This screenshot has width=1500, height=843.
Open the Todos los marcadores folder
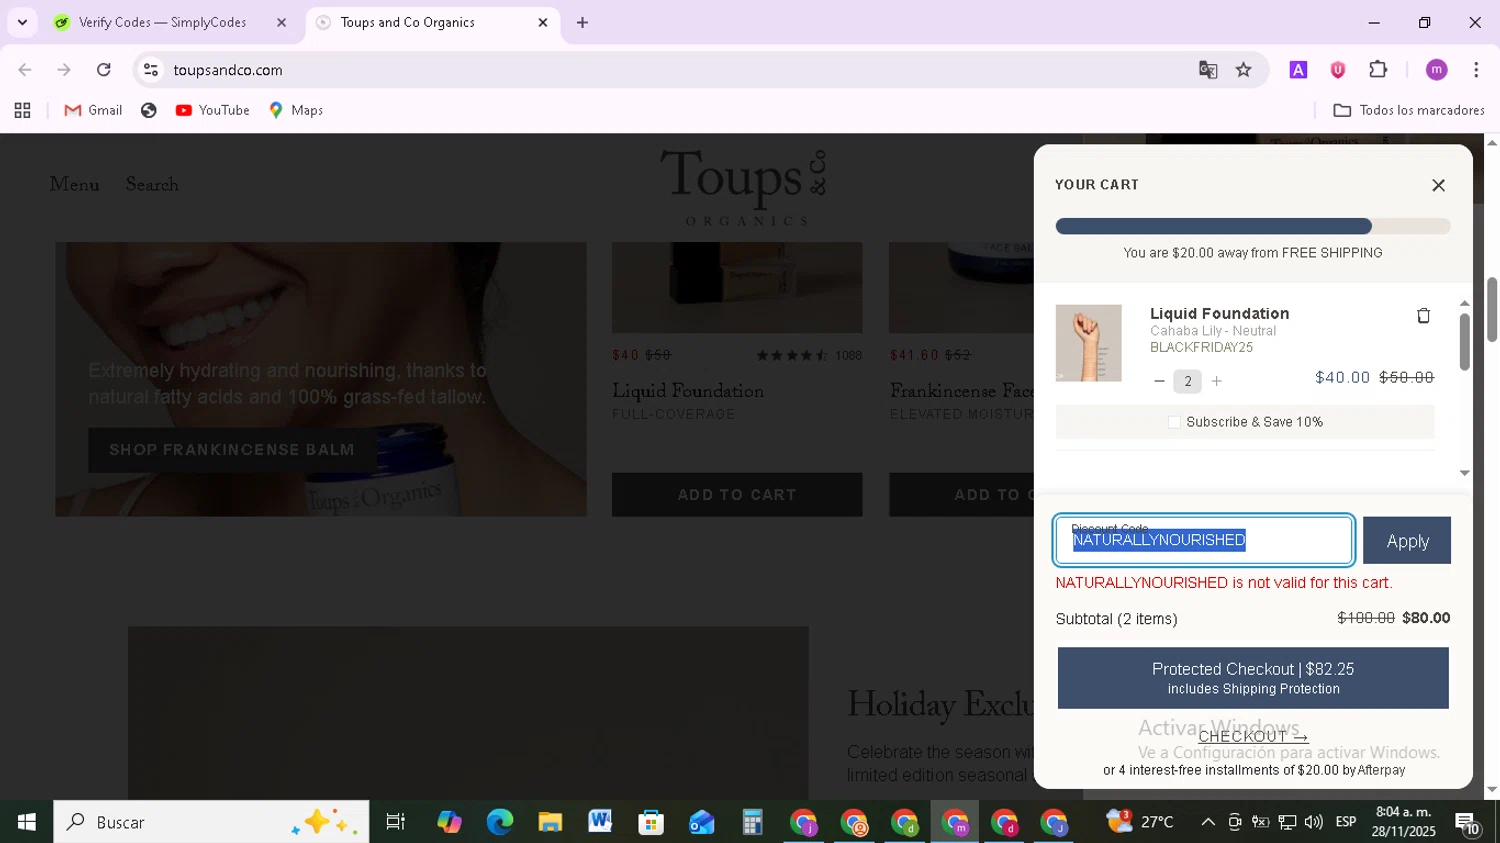(1409, 110)
